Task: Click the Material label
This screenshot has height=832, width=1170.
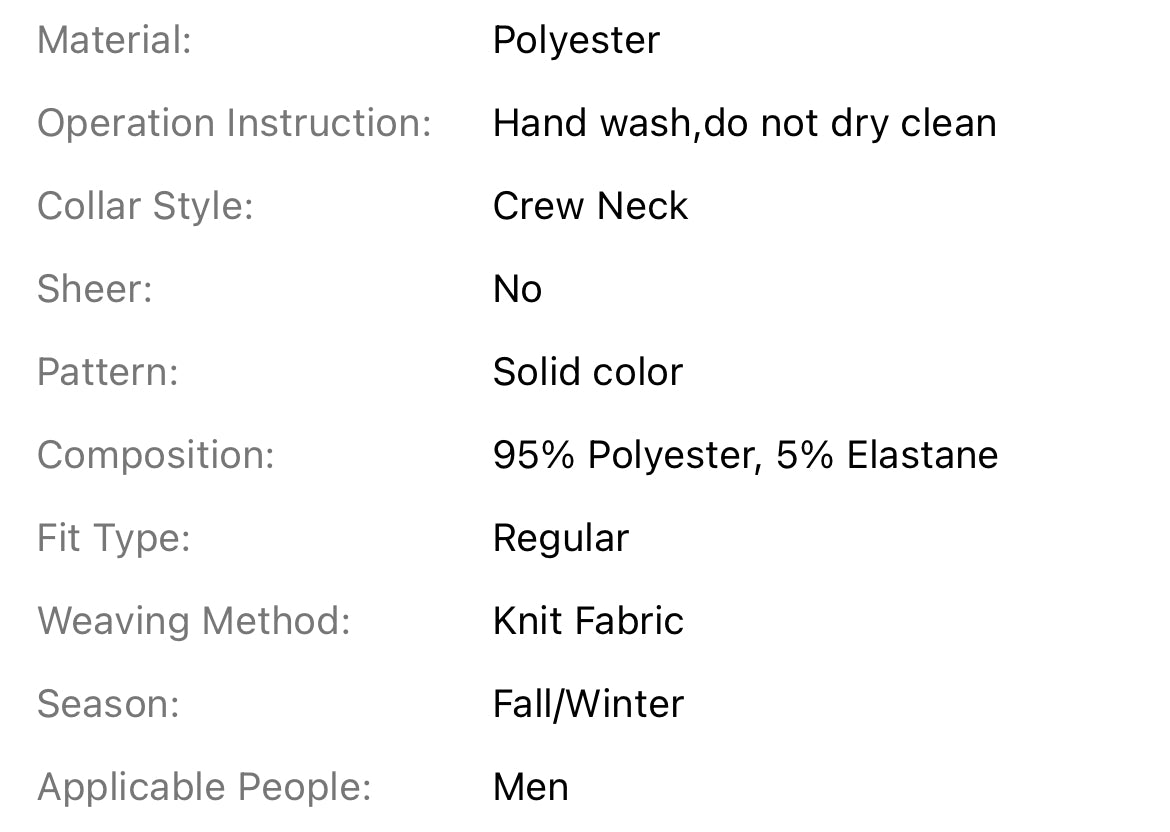Action: (114, 41)
